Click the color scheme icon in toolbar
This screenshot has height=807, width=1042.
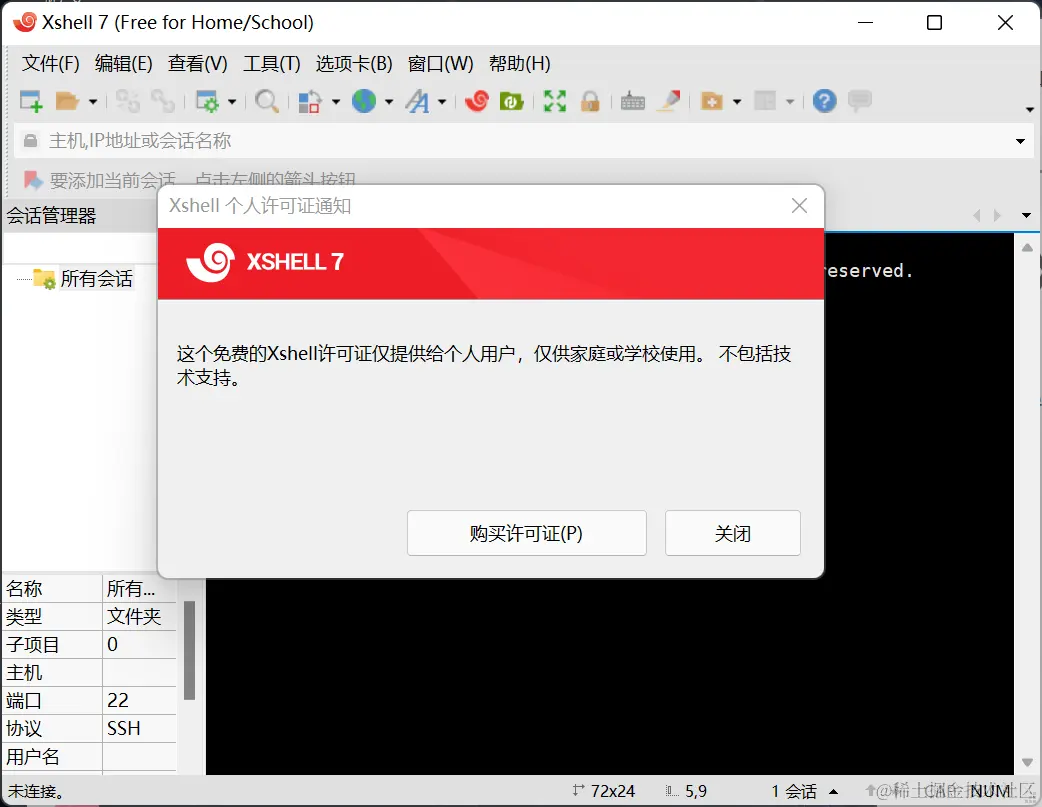tap(310, 101)
